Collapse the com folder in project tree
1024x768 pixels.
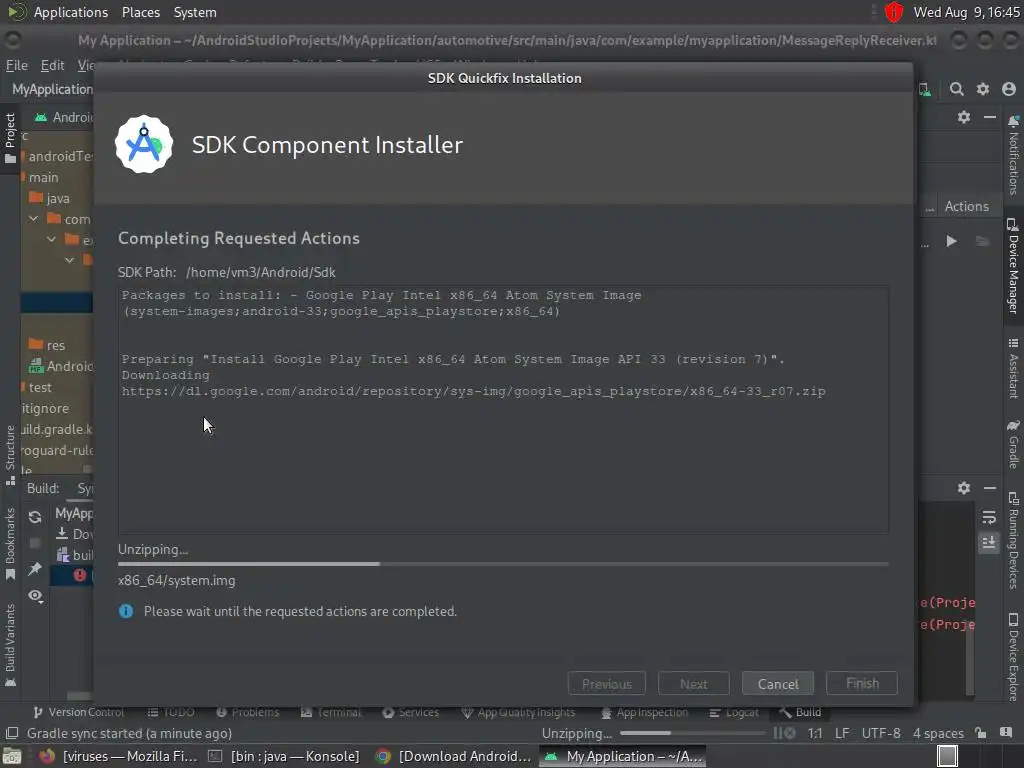click(33, 219)
